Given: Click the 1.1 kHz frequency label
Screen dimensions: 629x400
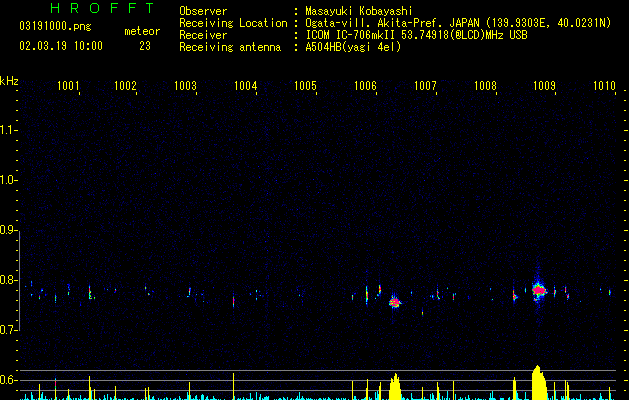Looking at the screenshot, I should [x=8, y=130].
